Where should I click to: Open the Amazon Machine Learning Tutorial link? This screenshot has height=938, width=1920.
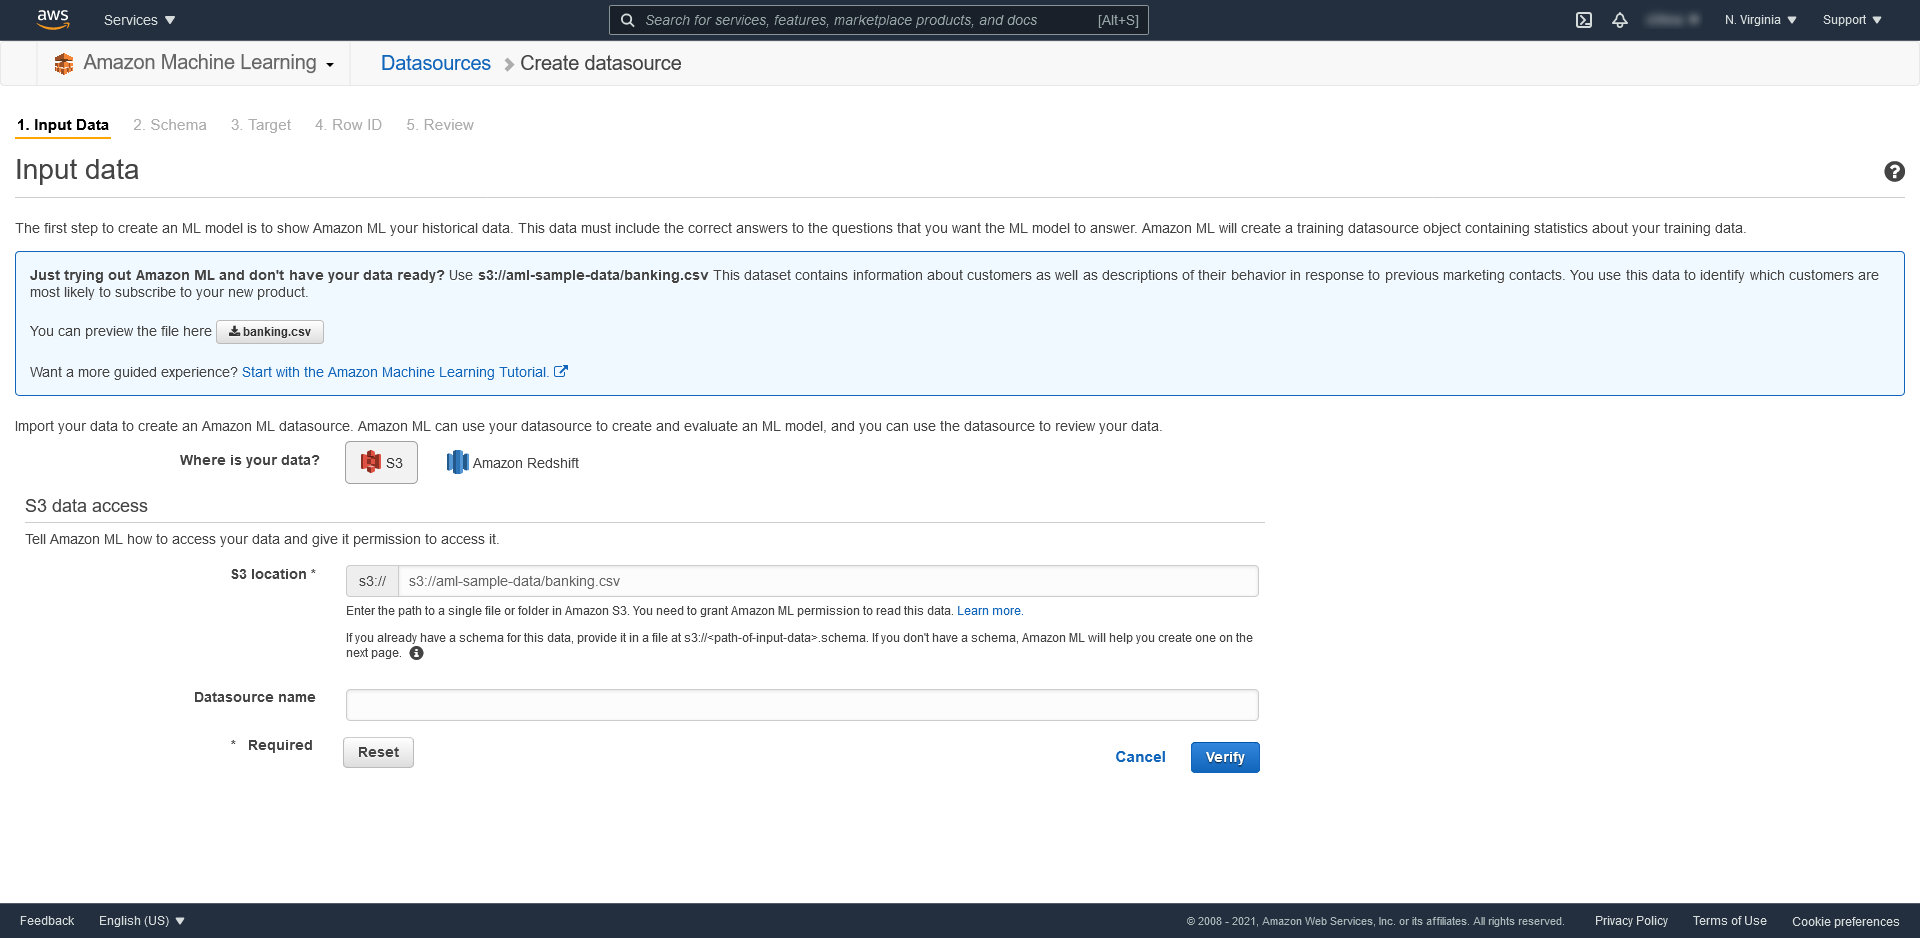(x=395, y=372)
